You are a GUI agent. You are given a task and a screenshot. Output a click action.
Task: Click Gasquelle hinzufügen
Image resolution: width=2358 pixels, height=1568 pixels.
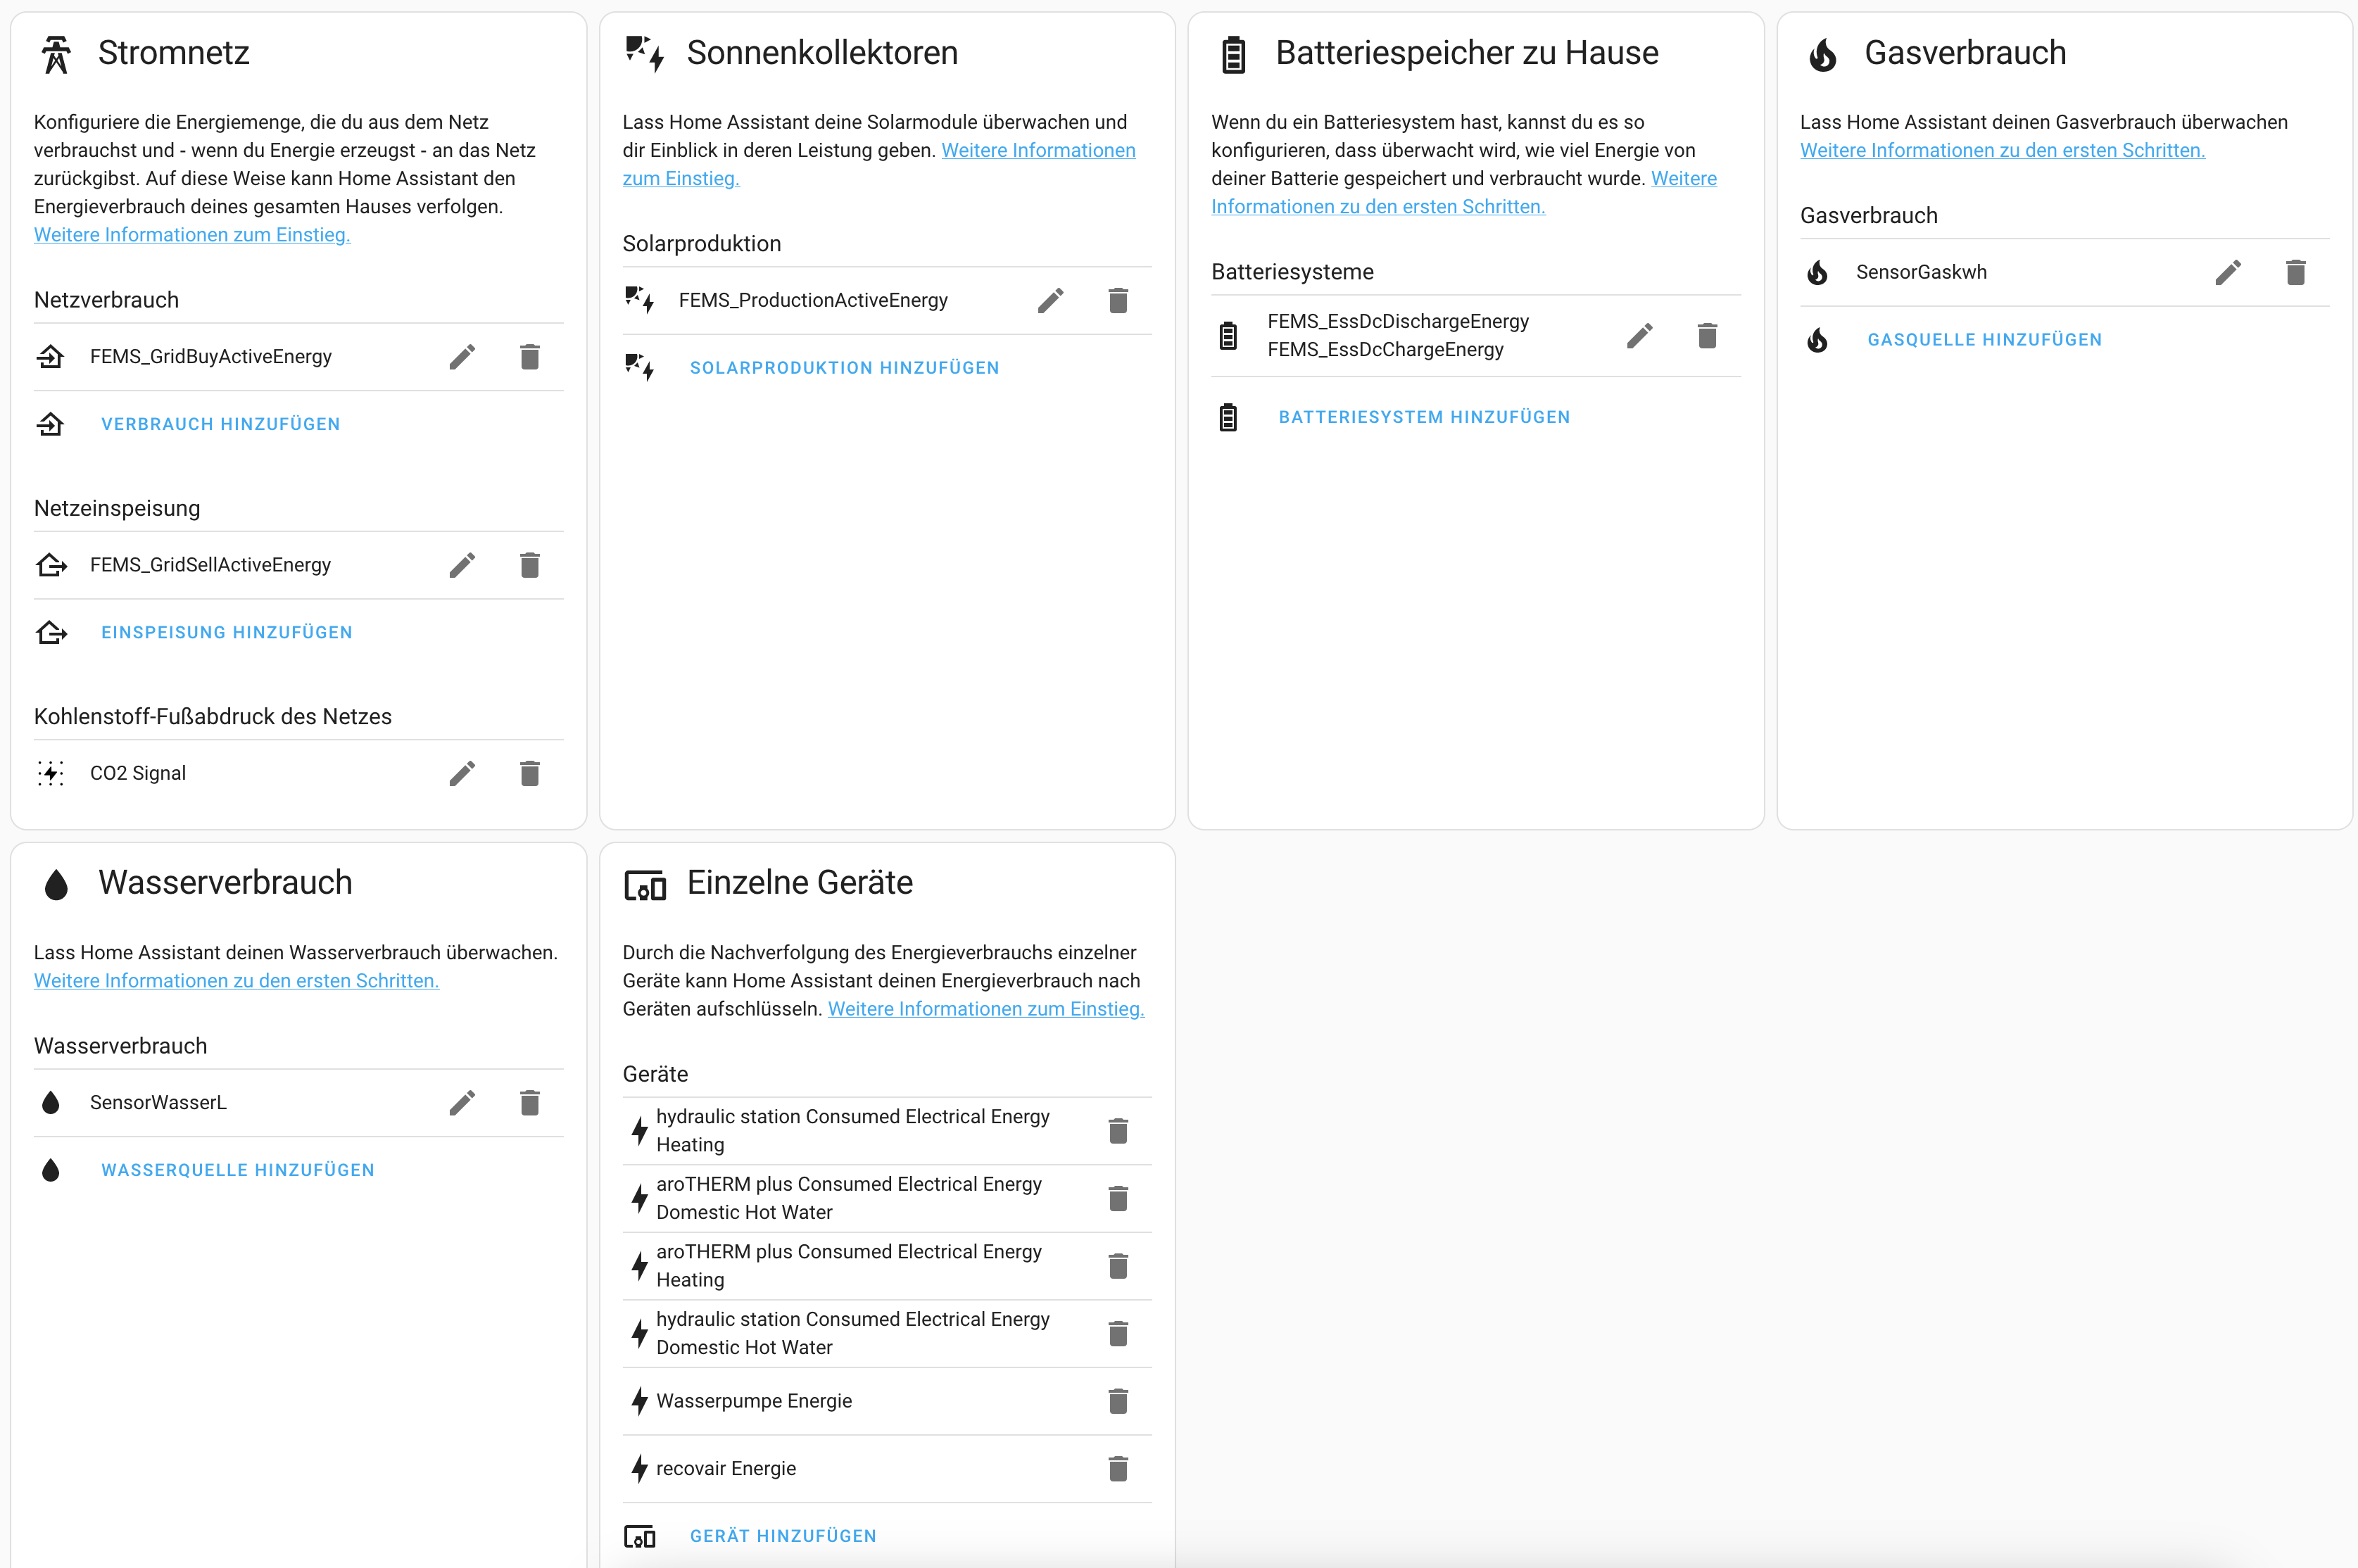[1984, 340]
